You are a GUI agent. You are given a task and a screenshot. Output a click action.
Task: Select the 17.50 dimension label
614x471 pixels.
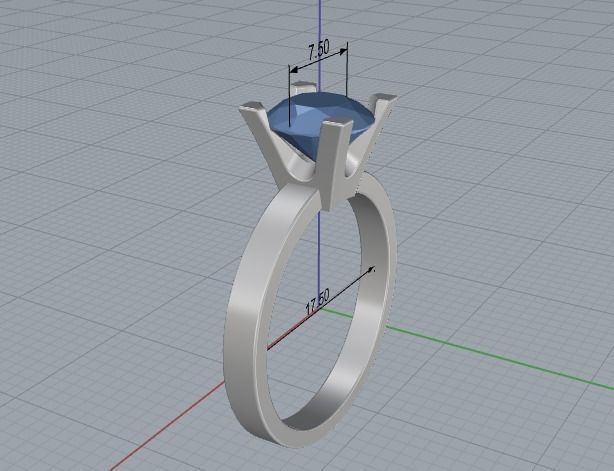pyautogui.click(x=318, y=301)
